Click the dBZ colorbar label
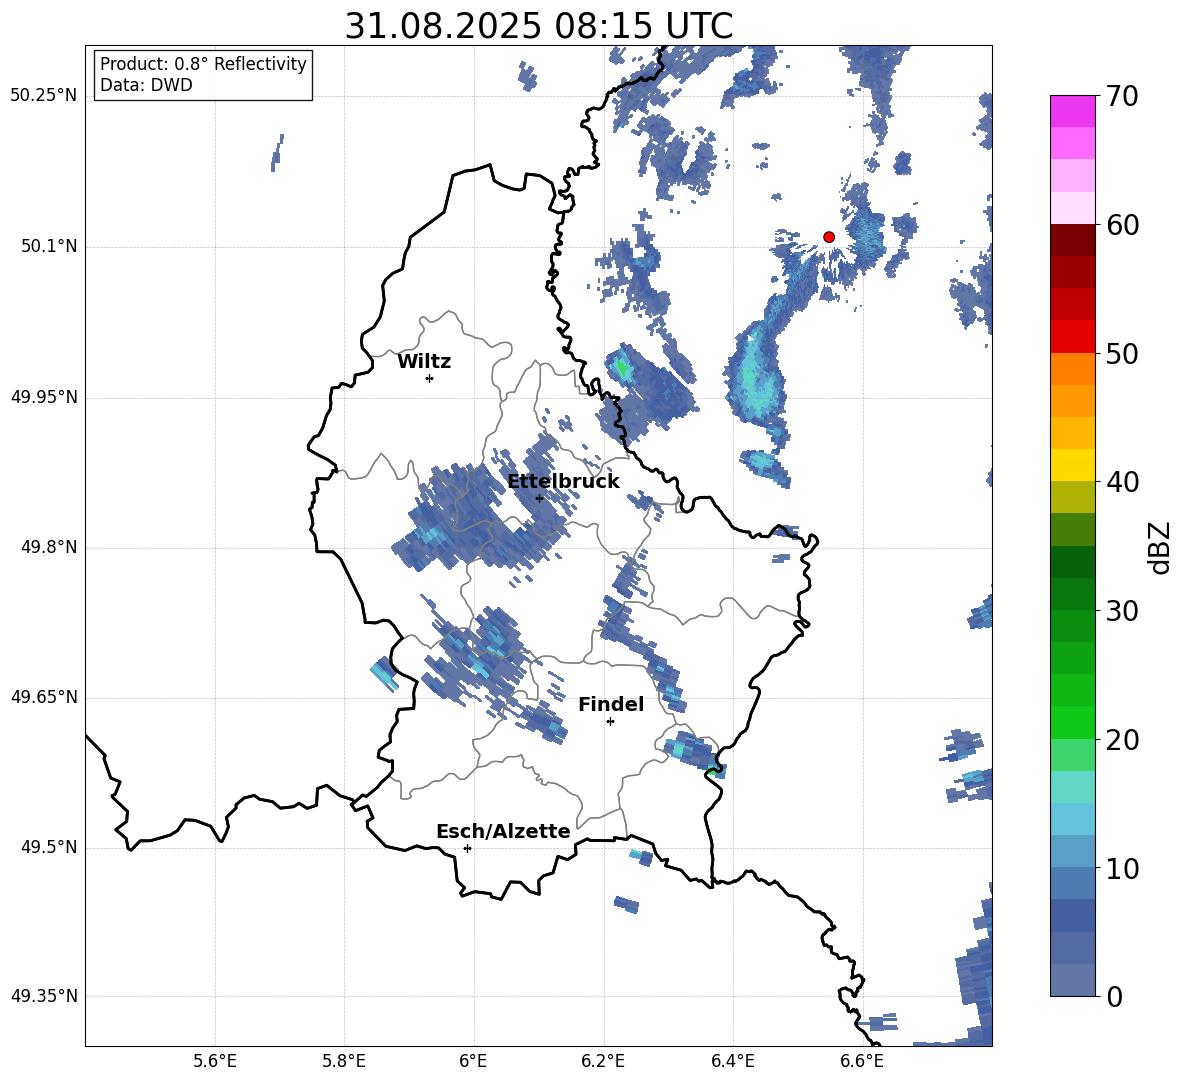 point(1160,547)
